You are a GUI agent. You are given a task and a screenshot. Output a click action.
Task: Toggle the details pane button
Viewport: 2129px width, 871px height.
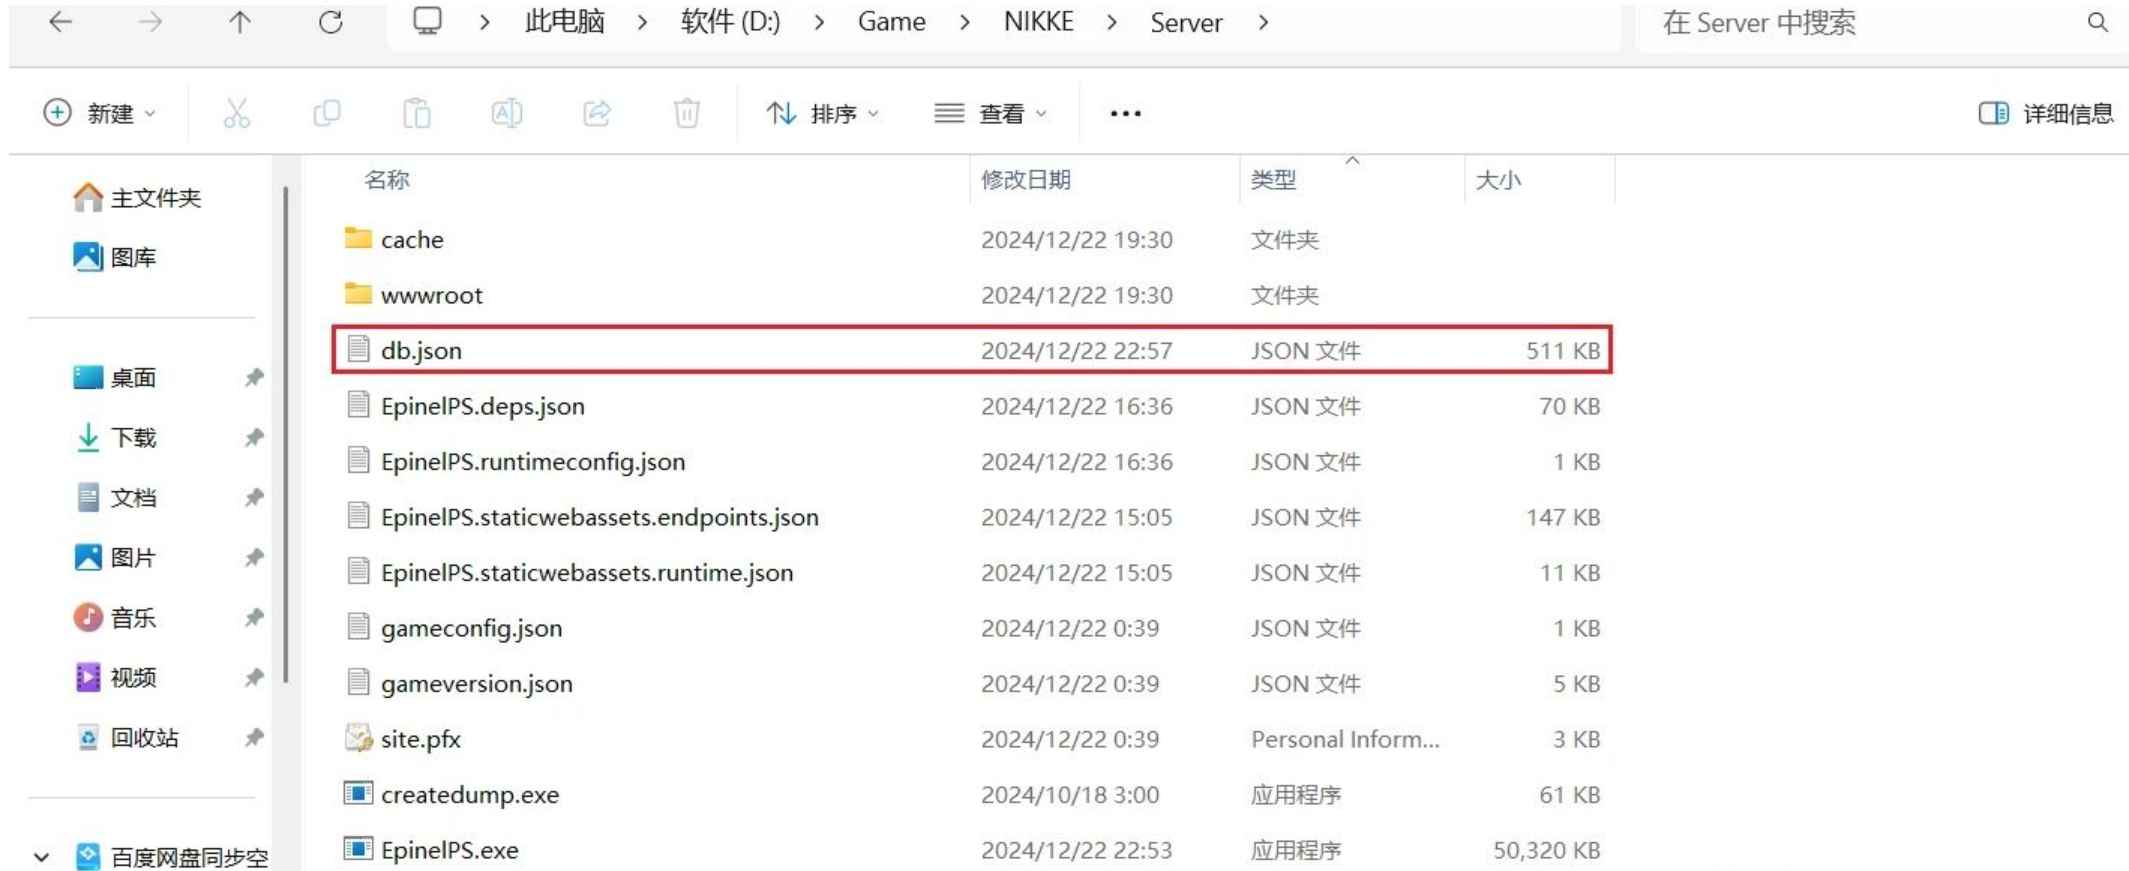point(2045,113)
